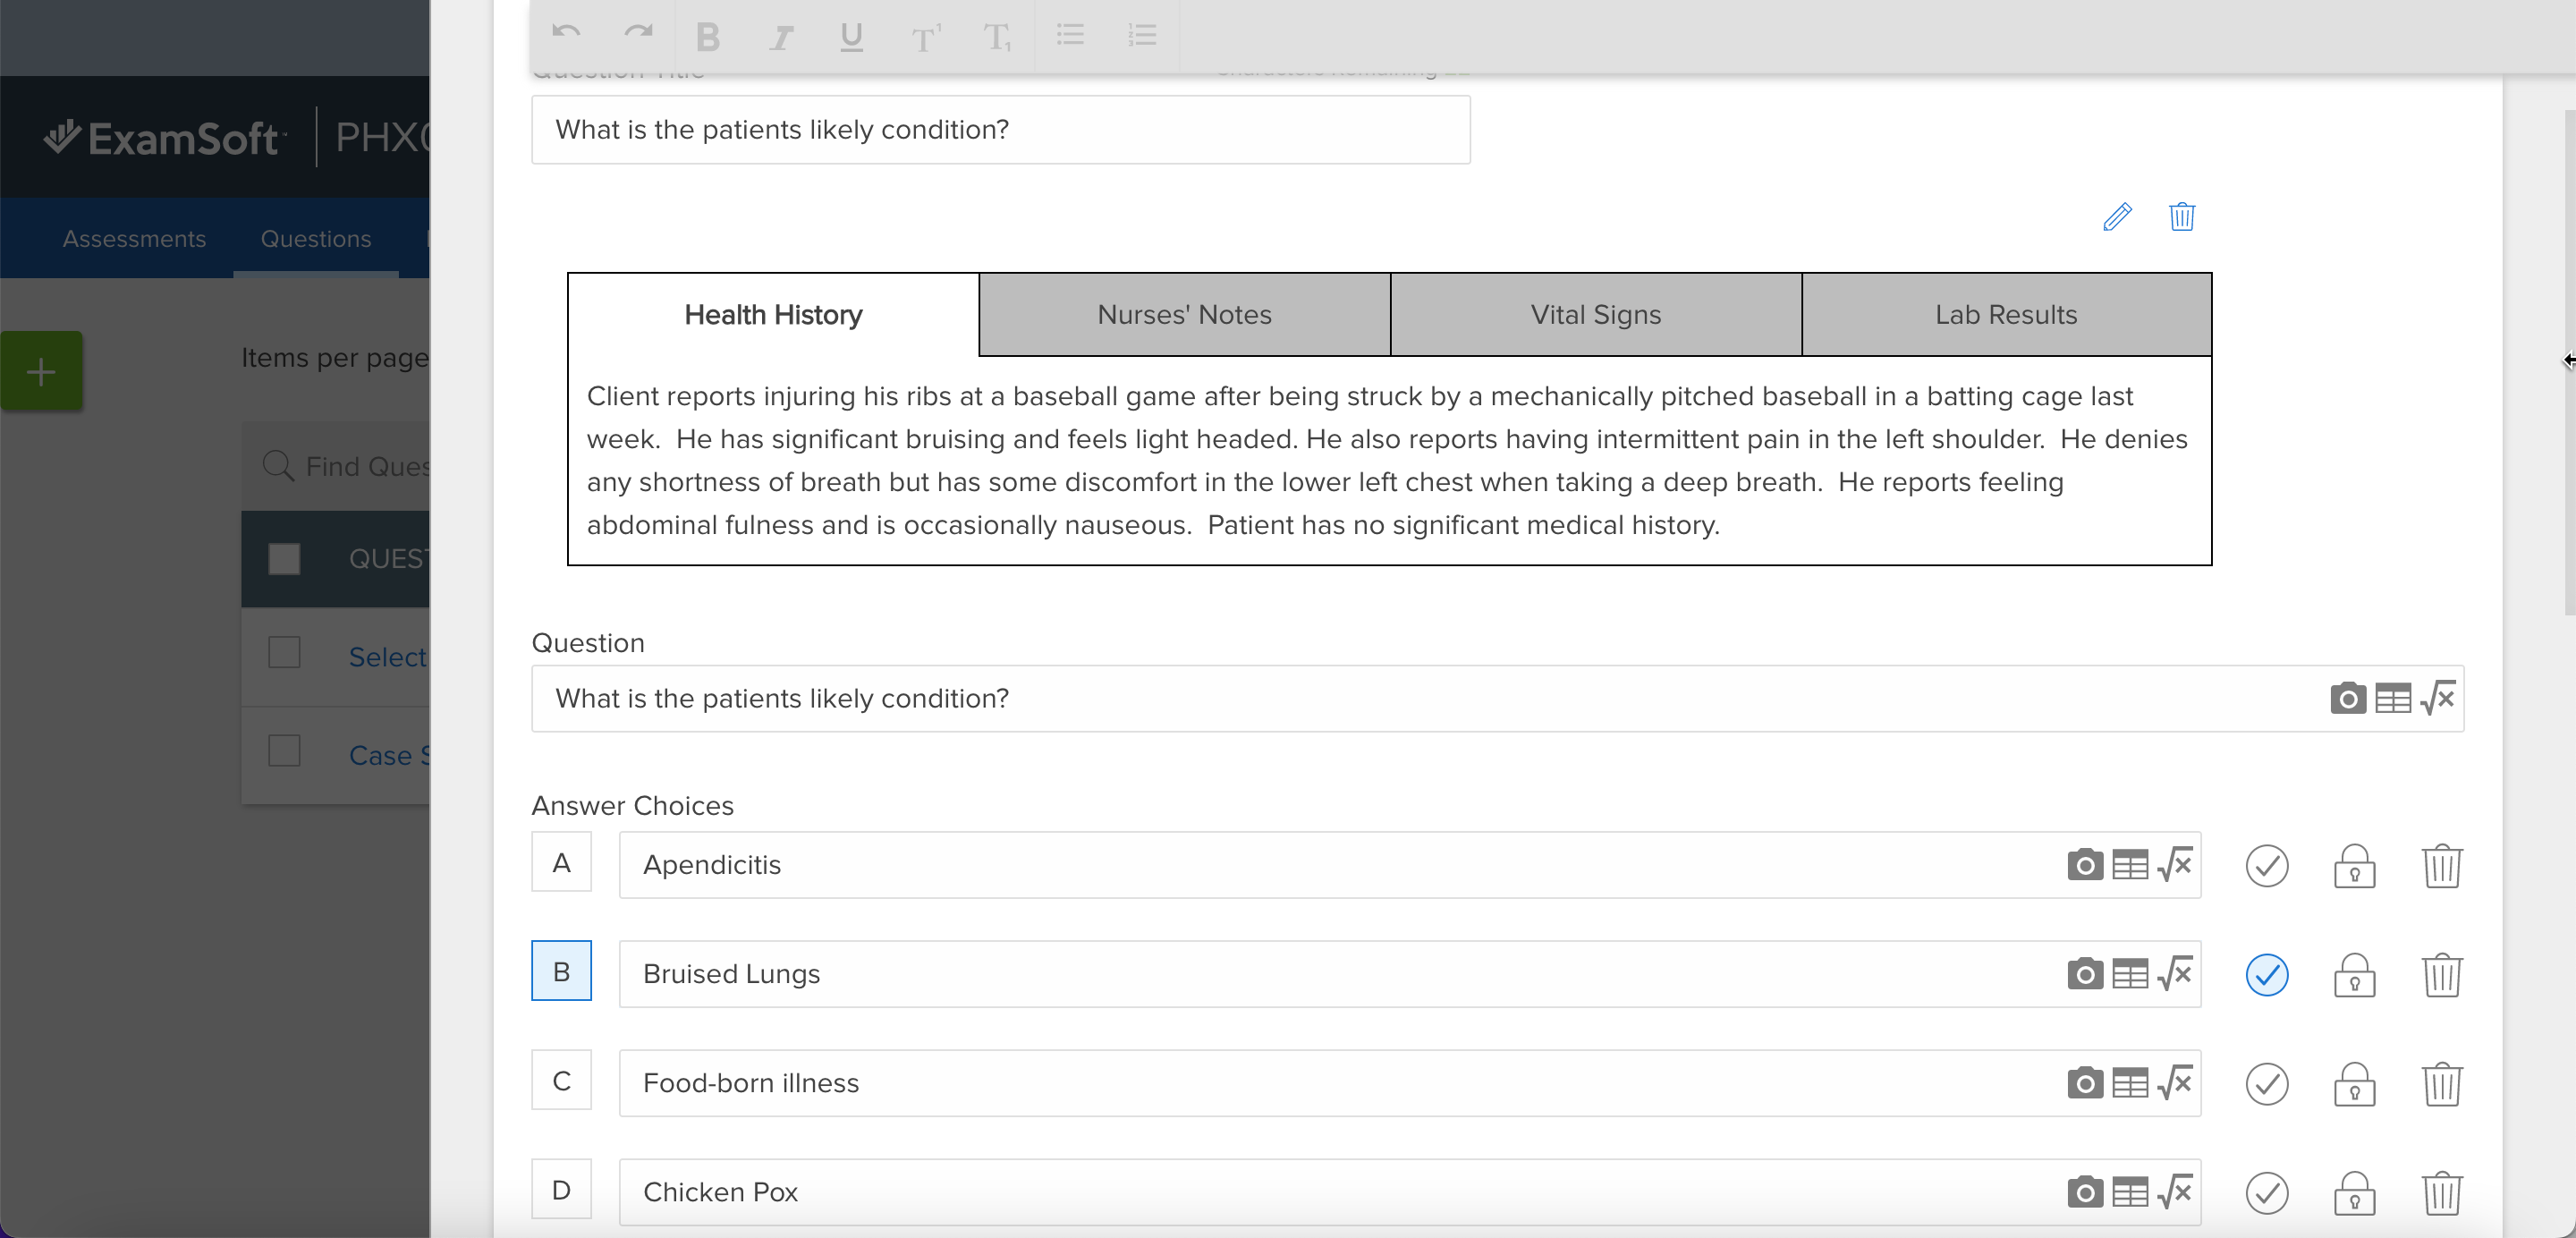2576x1238 pixels.
Task: Add equation to answer Apendicitis
Action: [x=2175, y=863]
